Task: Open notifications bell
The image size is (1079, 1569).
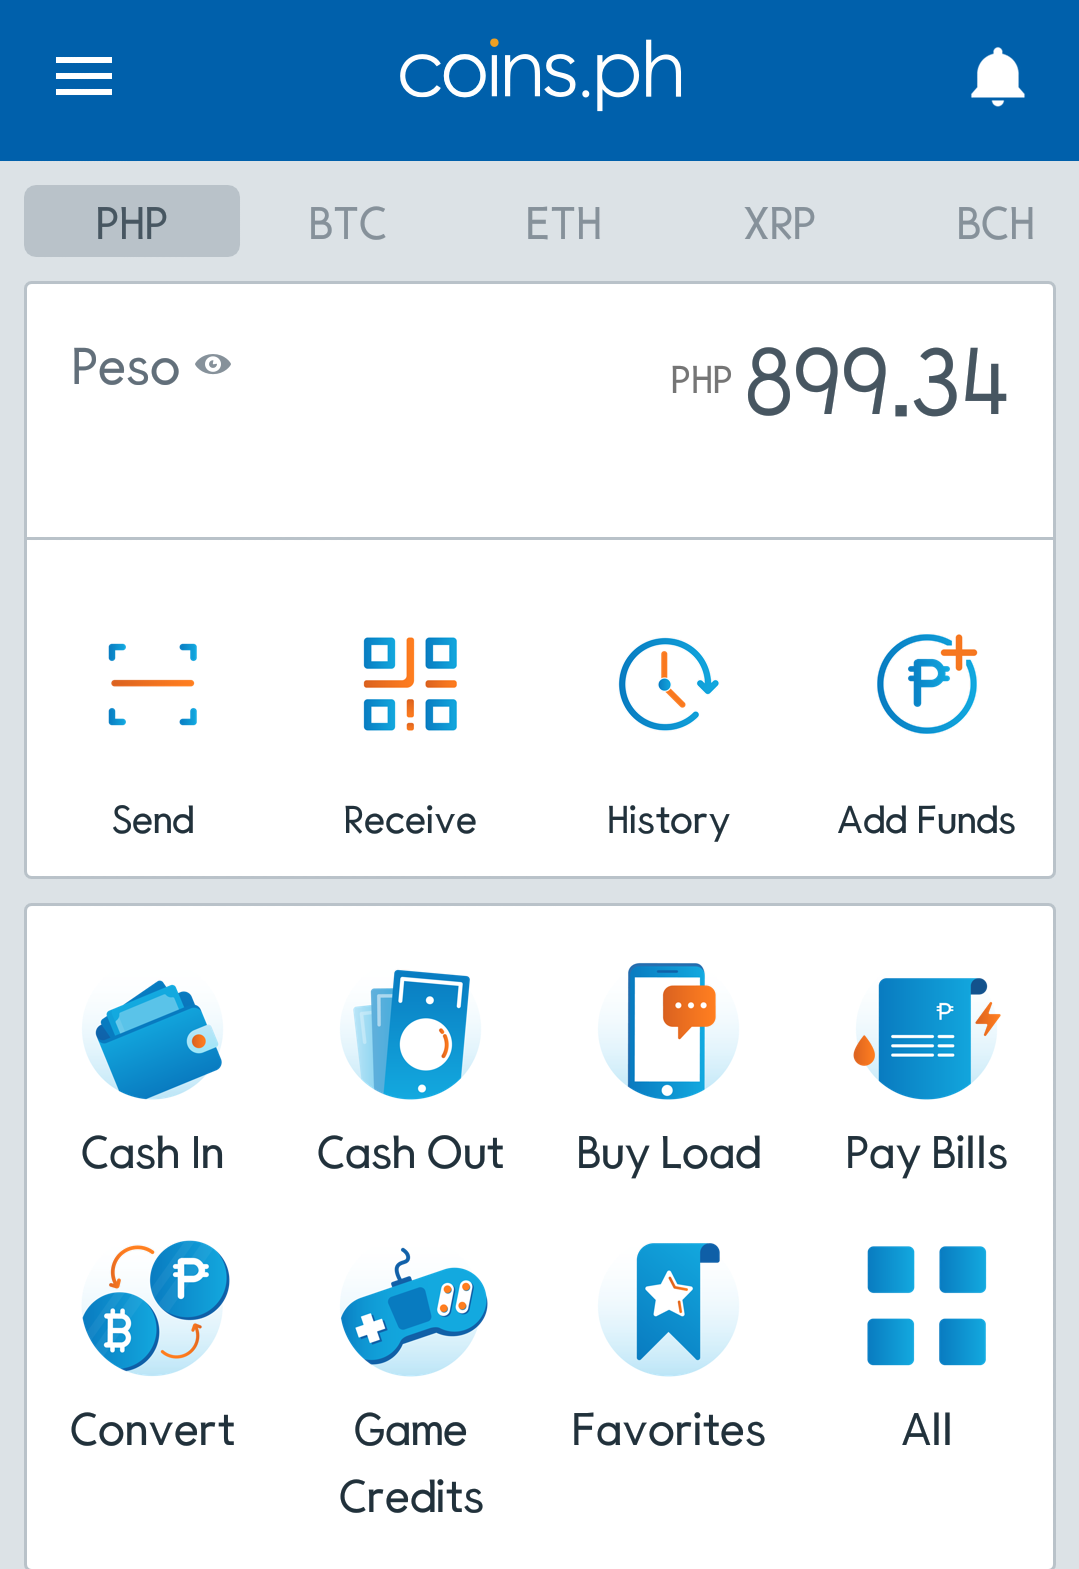Action: click(997, 77)
